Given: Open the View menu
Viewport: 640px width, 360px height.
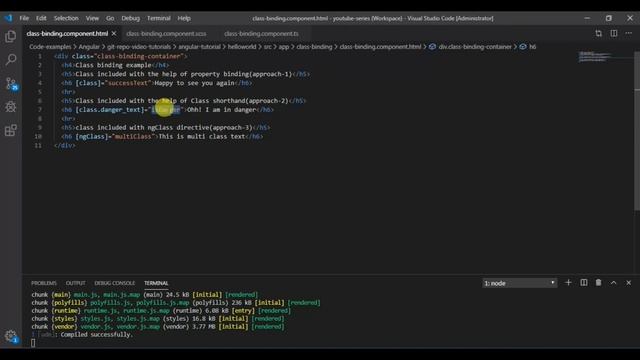Looking at the screenshot, I should pyautogui.click(x=92, y=18).
